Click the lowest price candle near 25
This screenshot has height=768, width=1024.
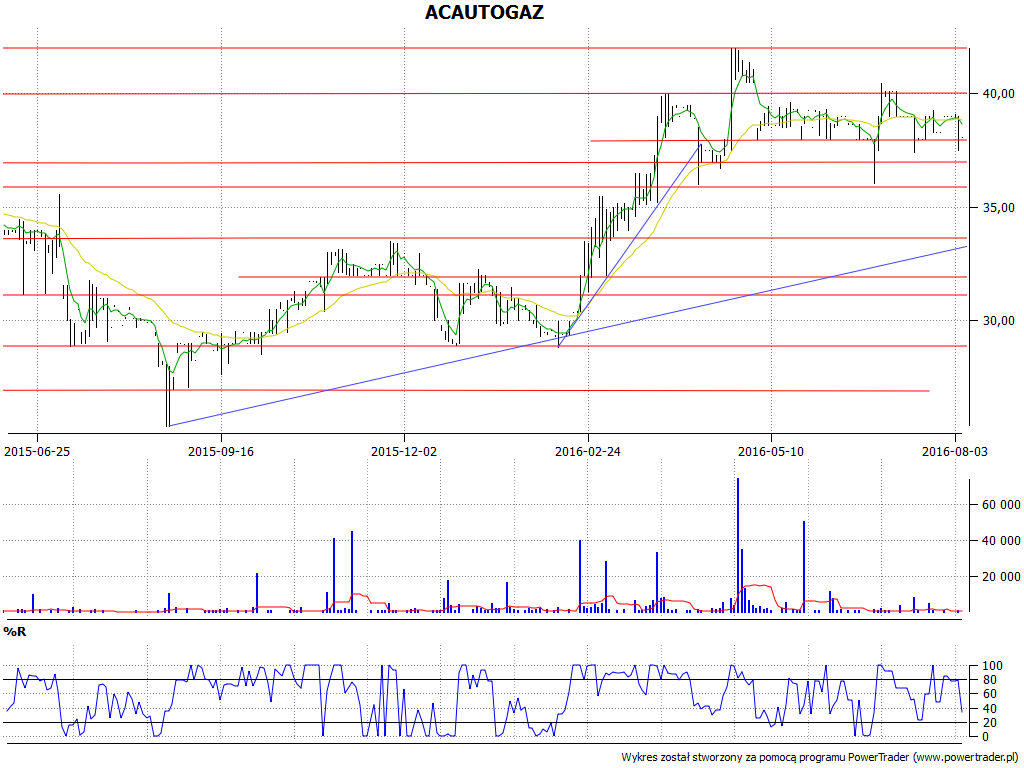[x=168, y=396]
